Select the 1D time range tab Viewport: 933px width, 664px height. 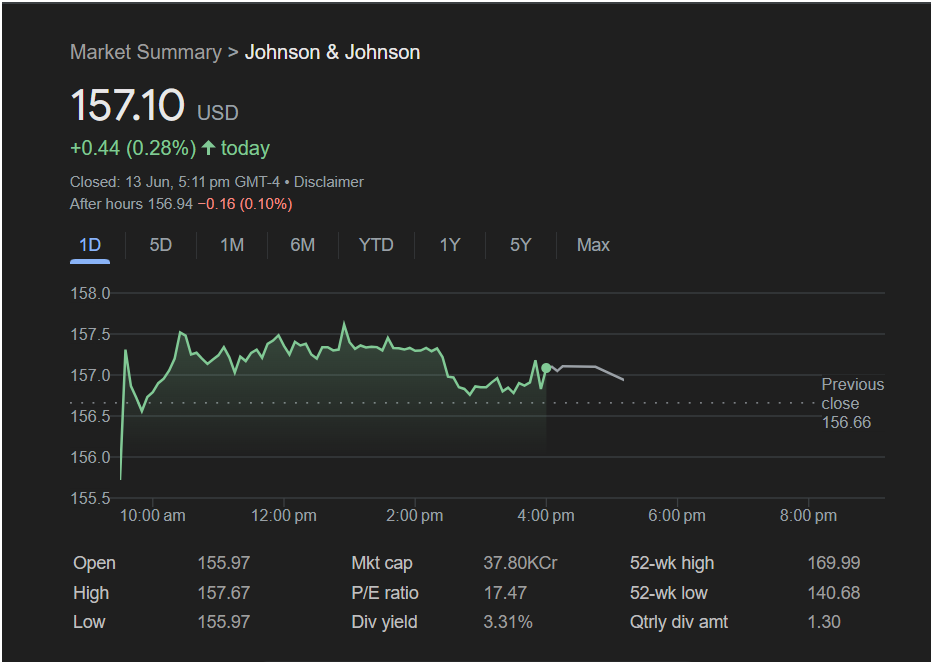point(90,245)
